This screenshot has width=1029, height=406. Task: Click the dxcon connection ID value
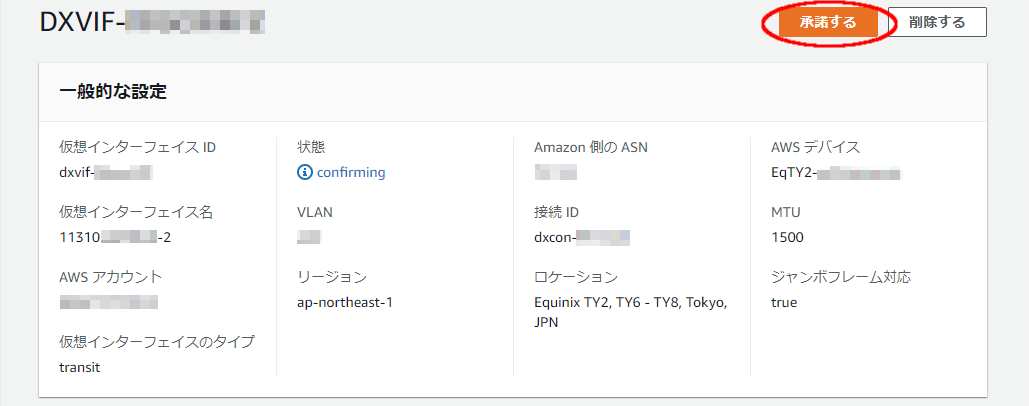(582, 237)
